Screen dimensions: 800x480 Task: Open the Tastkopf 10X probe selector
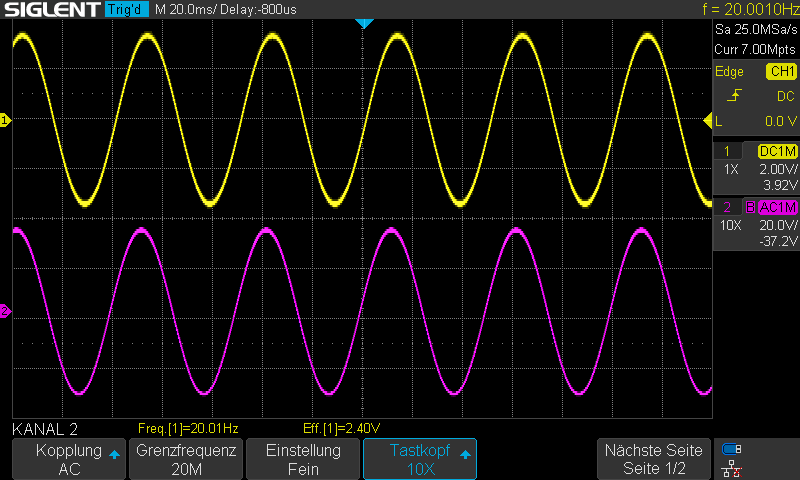[x=419, y=460]
